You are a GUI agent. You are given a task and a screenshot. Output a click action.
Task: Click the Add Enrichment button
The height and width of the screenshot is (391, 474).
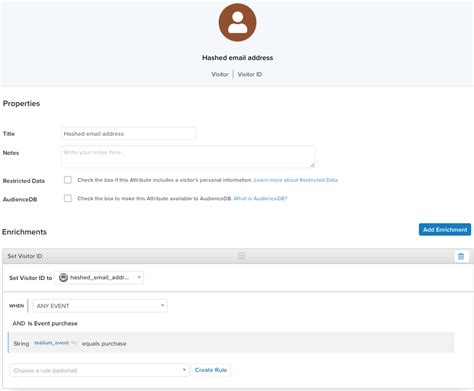click(x=445, y=230)
